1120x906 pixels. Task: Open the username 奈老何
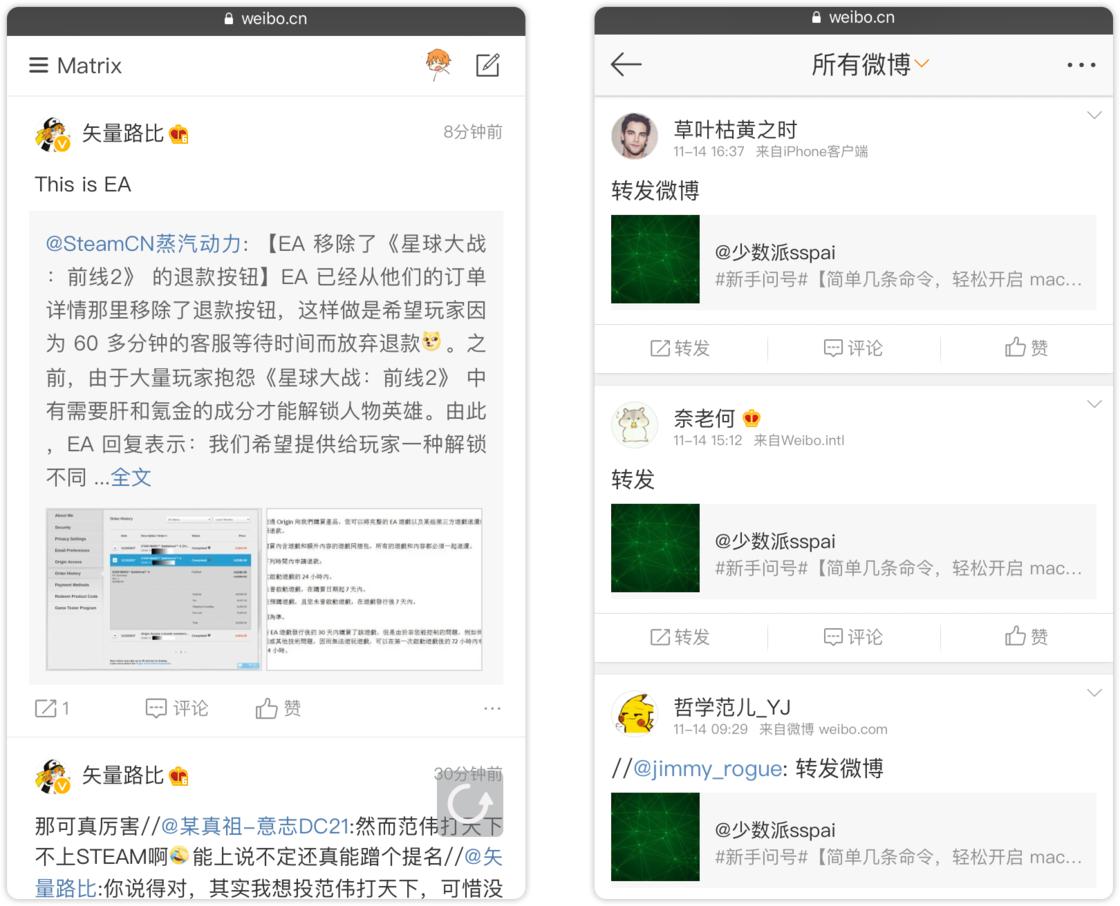[x=704, y=418]
